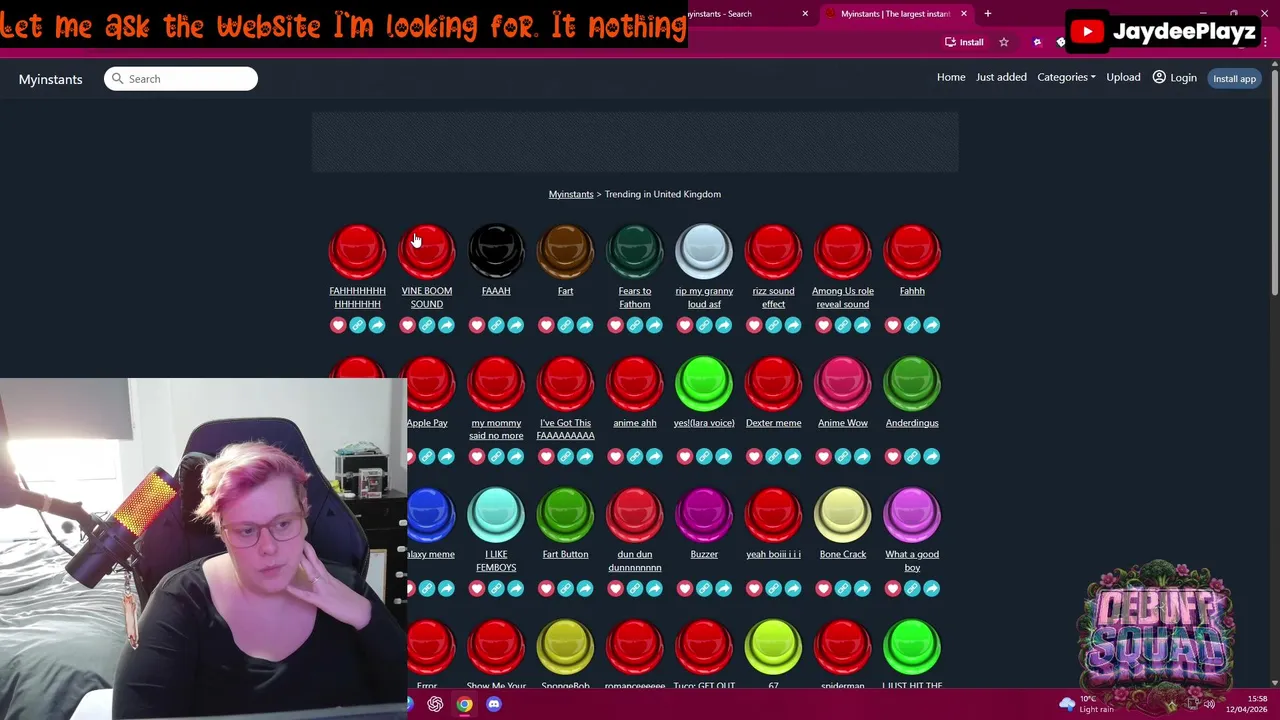Play the FAHHHHHHHHHHHHHHH sound button
This screenshot has height=720, width=1280.
(x=357, y=251)
